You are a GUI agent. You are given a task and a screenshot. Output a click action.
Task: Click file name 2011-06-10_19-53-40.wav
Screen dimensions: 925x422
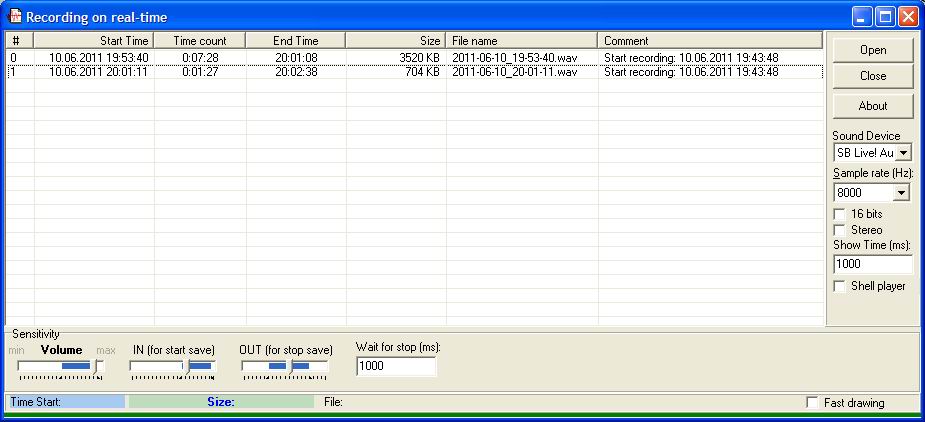[514, 58]
